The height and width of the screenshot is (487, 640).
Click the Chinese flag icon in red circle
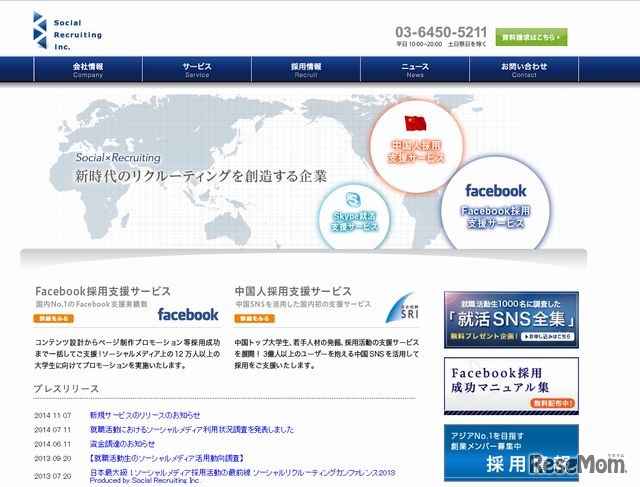(x=415, y=123)
